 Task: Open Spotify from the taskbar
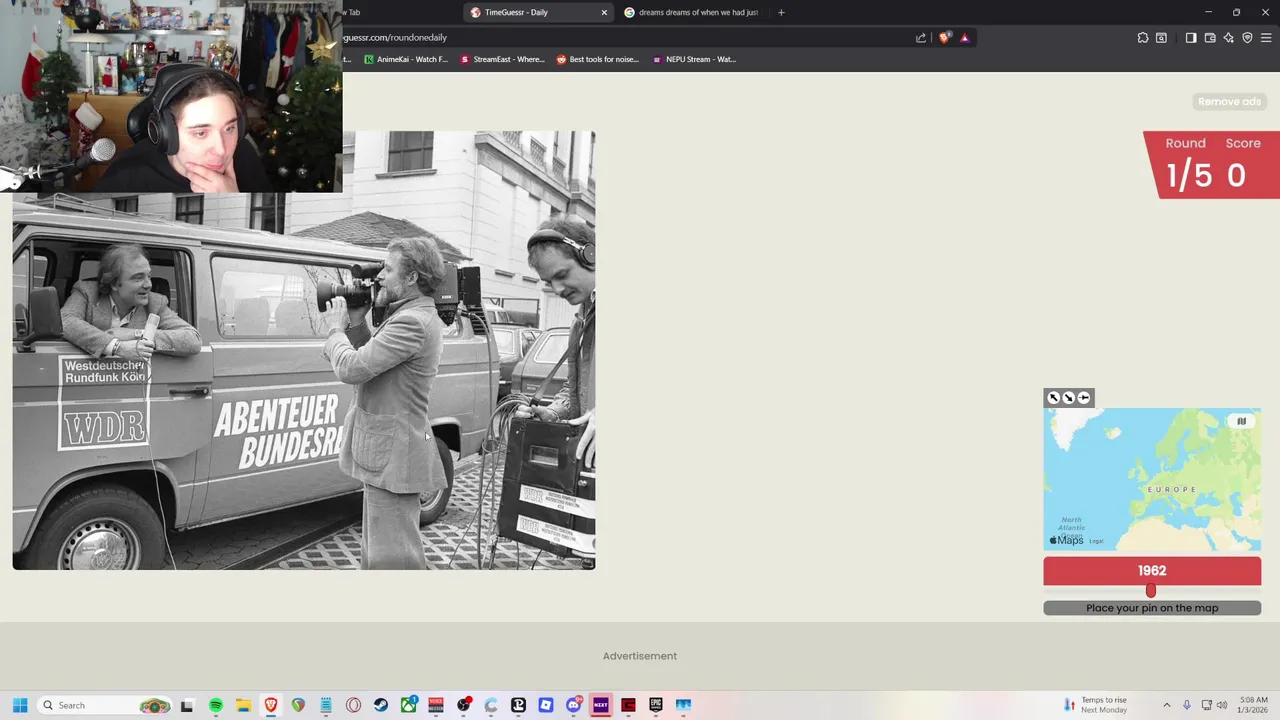coord(216,705)
